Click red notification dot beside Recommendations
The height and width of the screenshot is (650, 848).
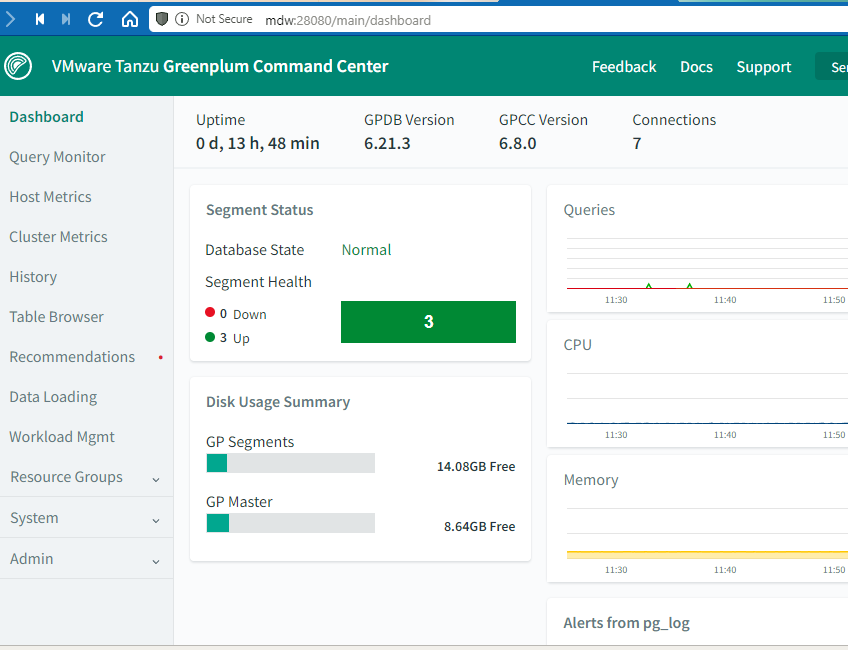point(161,357)
